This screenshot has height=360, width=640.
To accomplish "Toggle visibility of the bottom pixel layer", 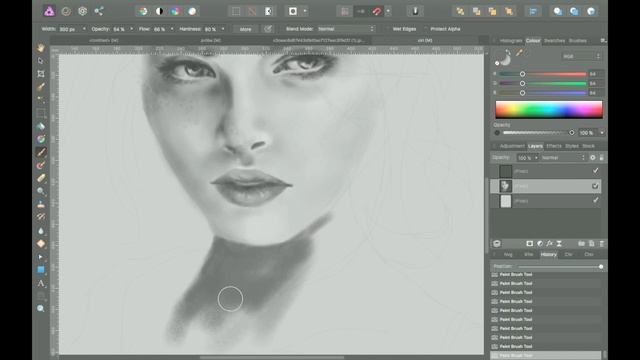I will (x=596, y=200).
